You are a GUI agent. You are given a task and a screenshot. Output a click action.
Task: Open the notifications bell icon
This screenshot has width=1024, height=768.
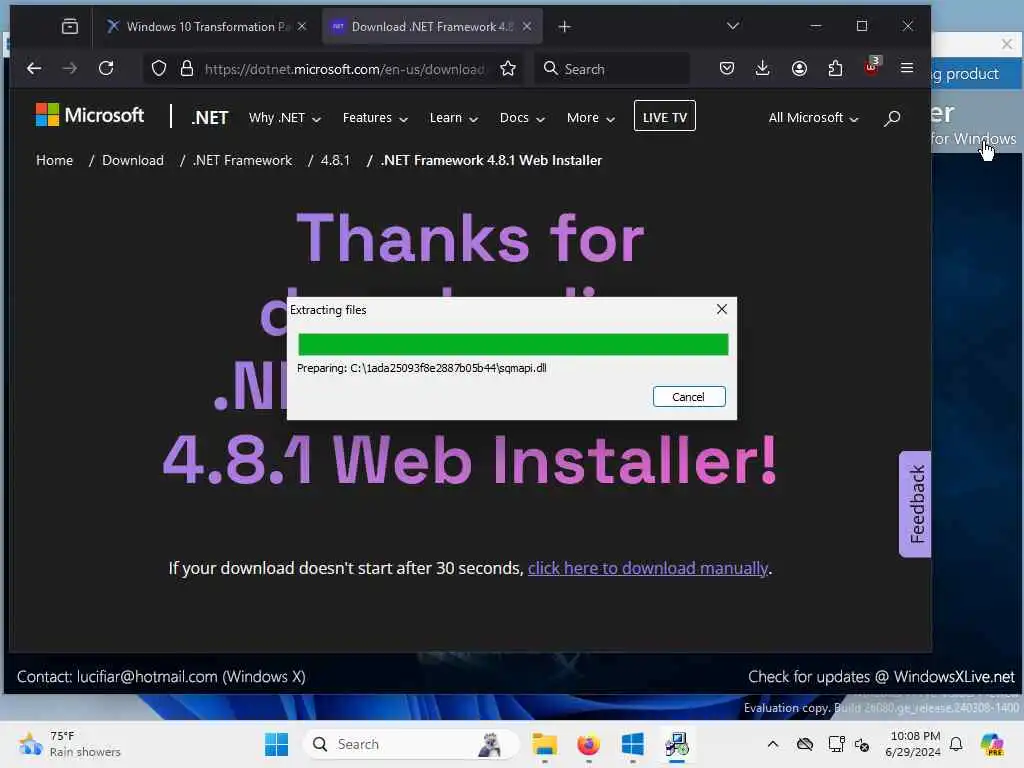[956, 744]
